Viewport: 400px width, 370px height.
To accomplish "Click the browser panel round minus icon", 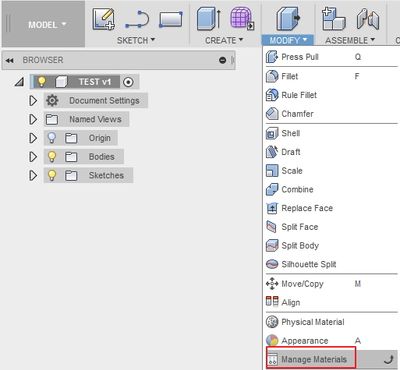I will point(223,60).
